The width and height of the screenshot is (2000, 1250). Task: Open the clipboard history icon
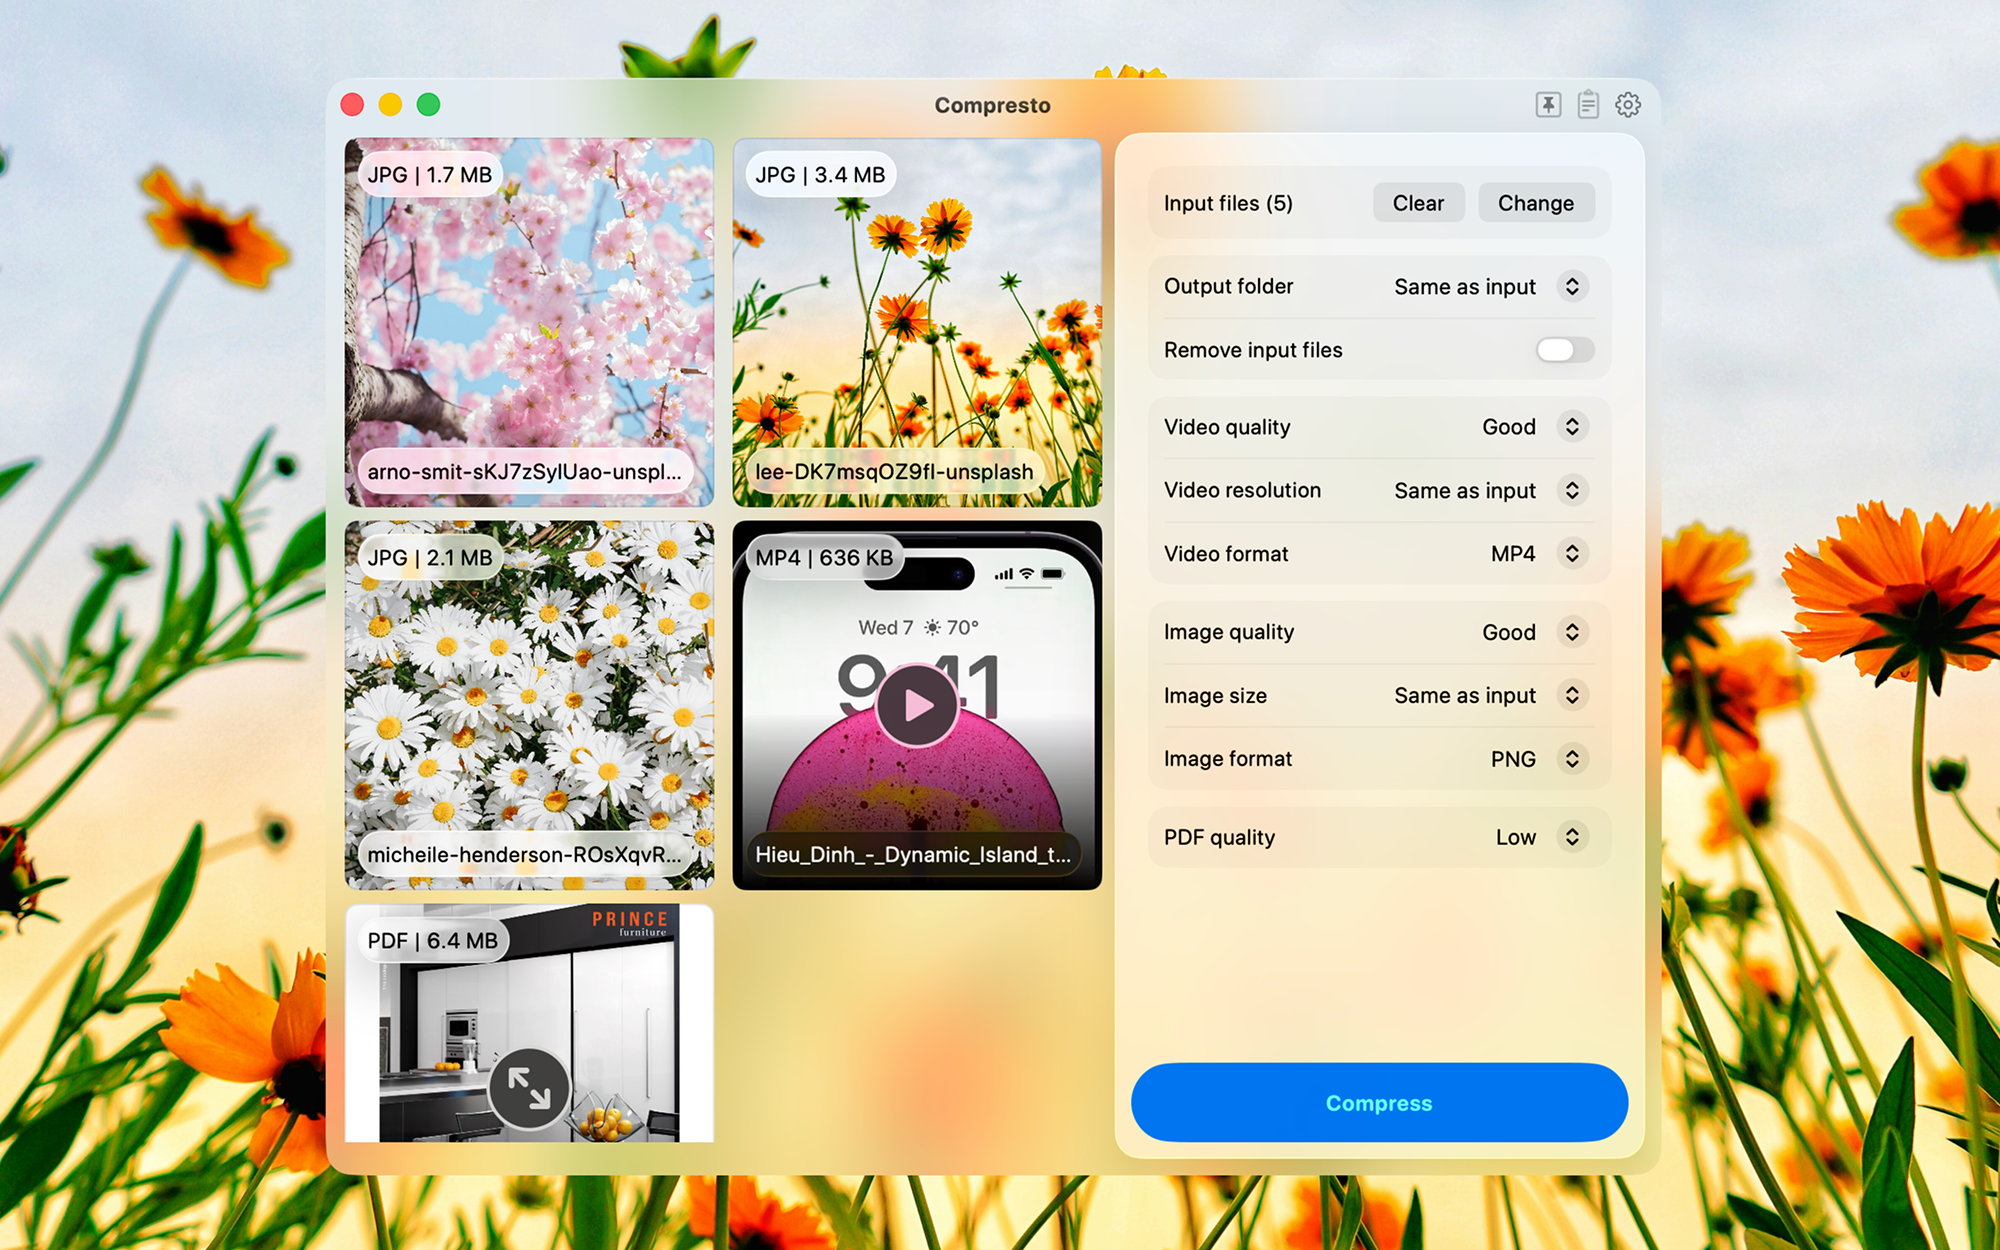(x=1588, y=104)
